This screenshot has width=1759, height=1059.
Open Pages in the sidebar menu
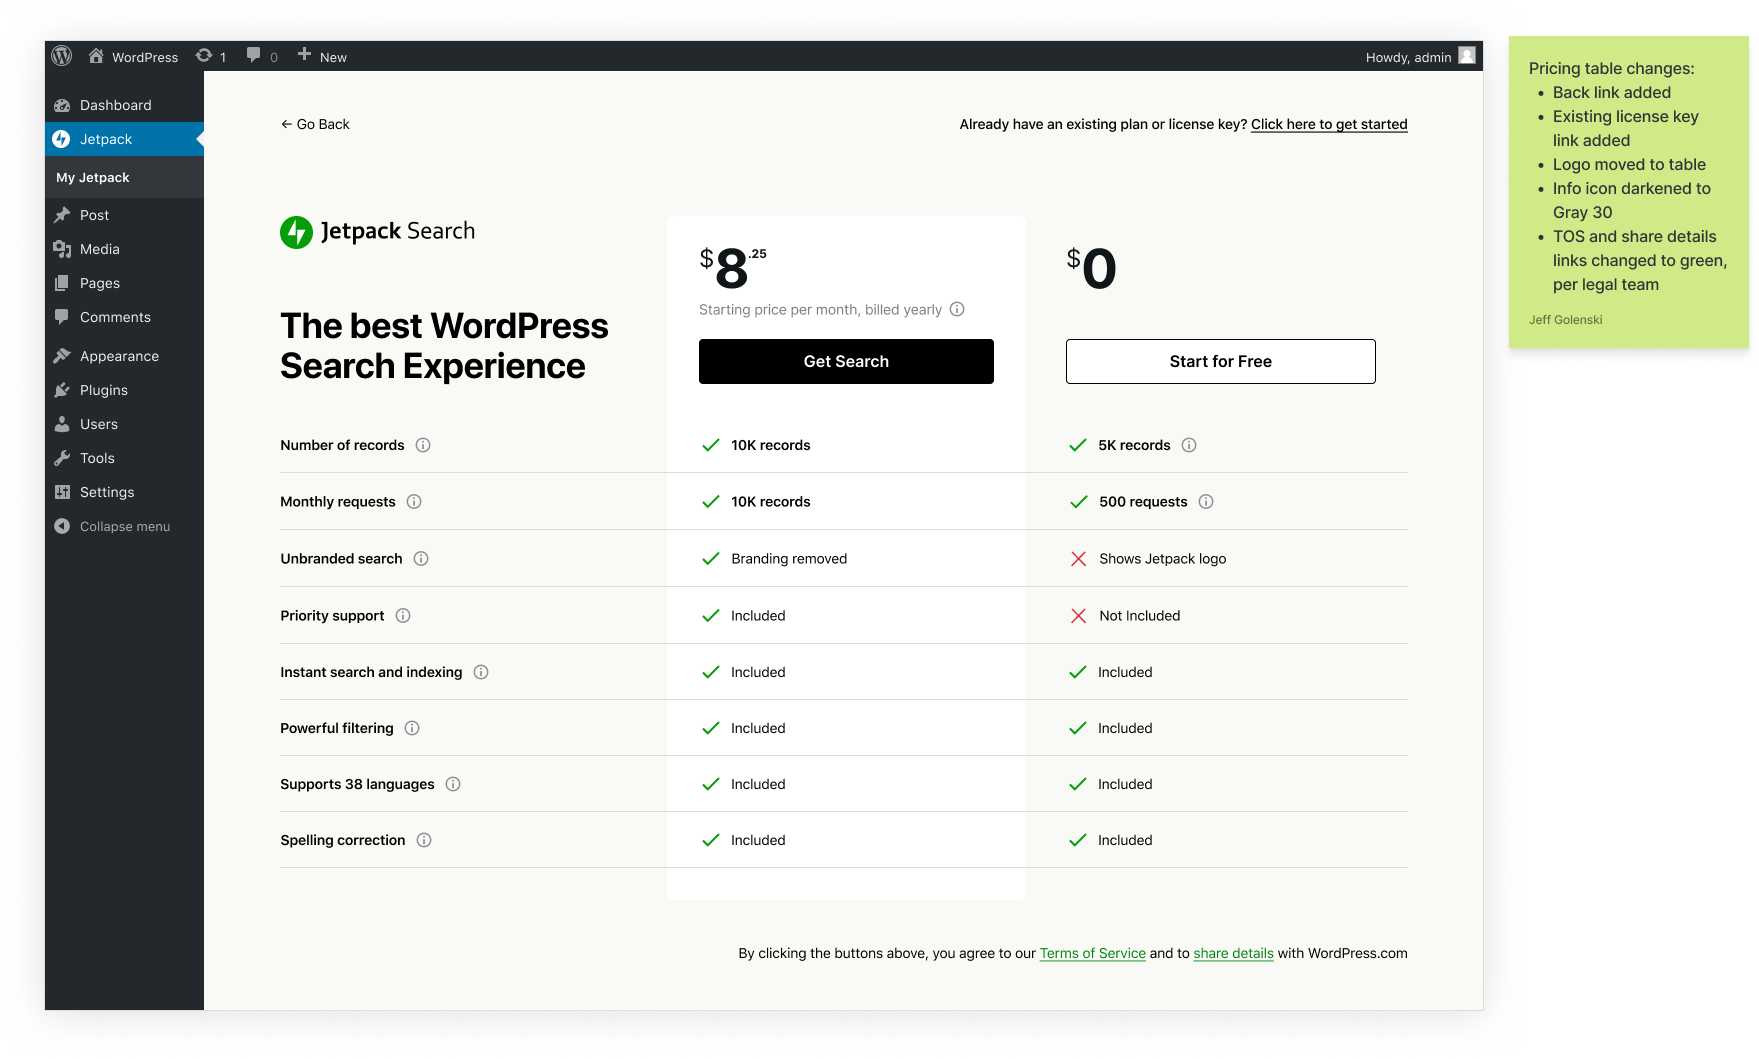[x=124, y=283]
